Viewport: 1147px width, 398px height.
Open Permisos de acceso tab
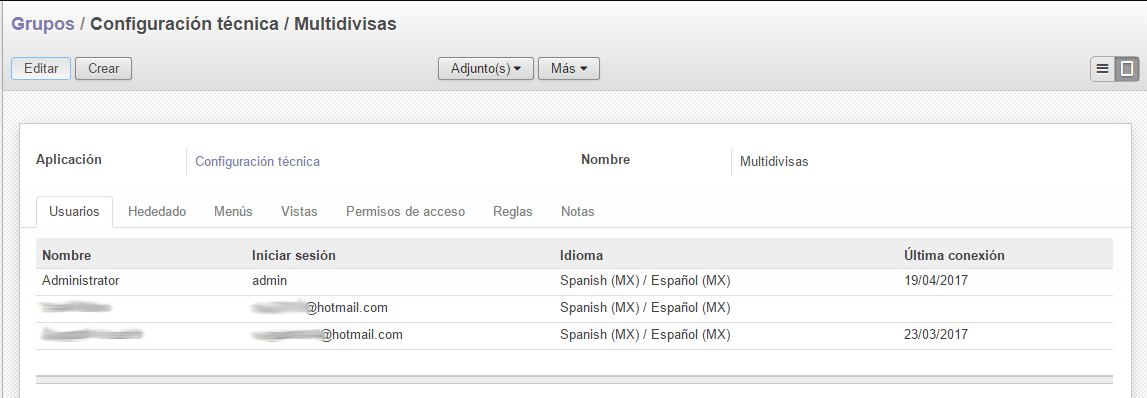tap(405, 211)
